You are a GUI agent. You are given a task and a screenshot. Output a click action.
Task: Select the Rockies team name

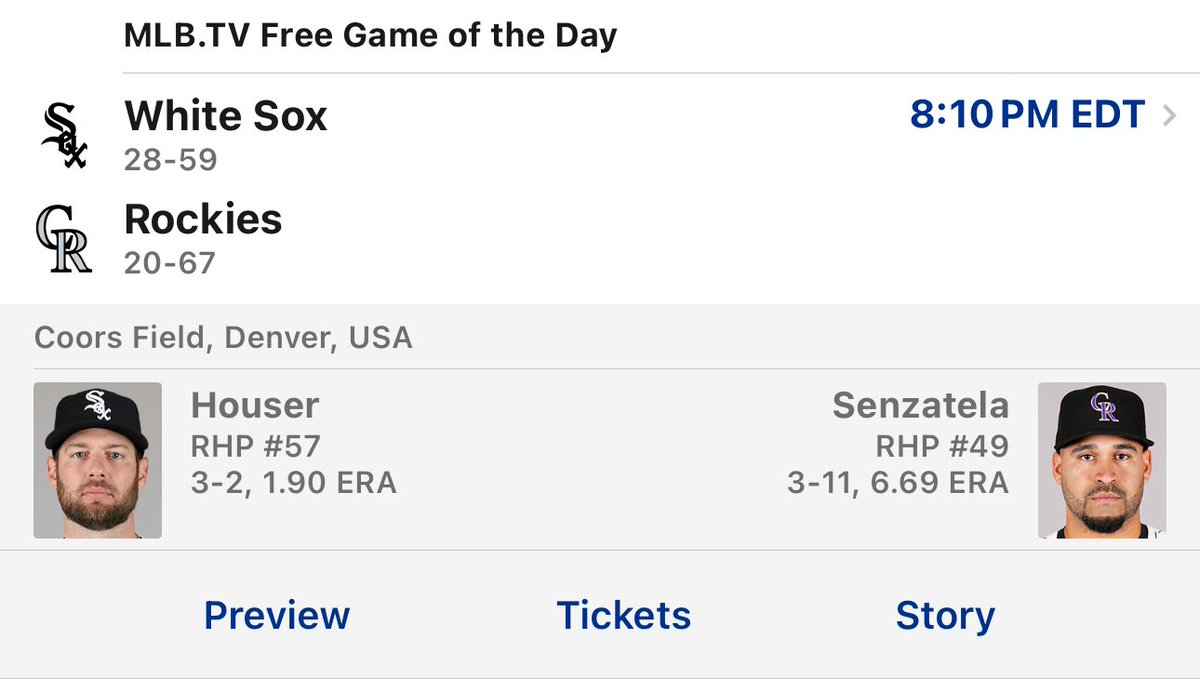(x=203, y=219)
